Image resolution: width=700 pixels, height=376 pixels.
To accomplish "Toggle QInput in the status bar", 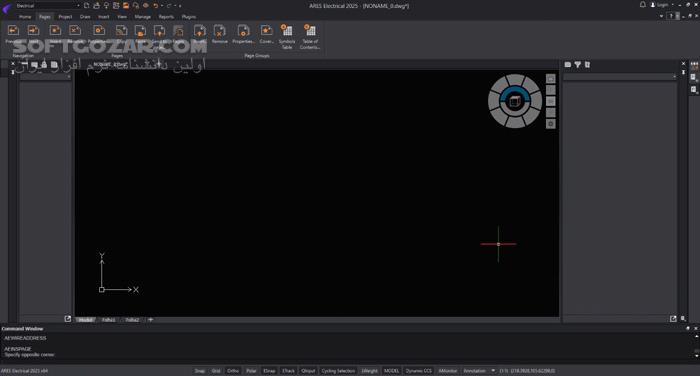I will pyautogui.click(x=308, y=371).
